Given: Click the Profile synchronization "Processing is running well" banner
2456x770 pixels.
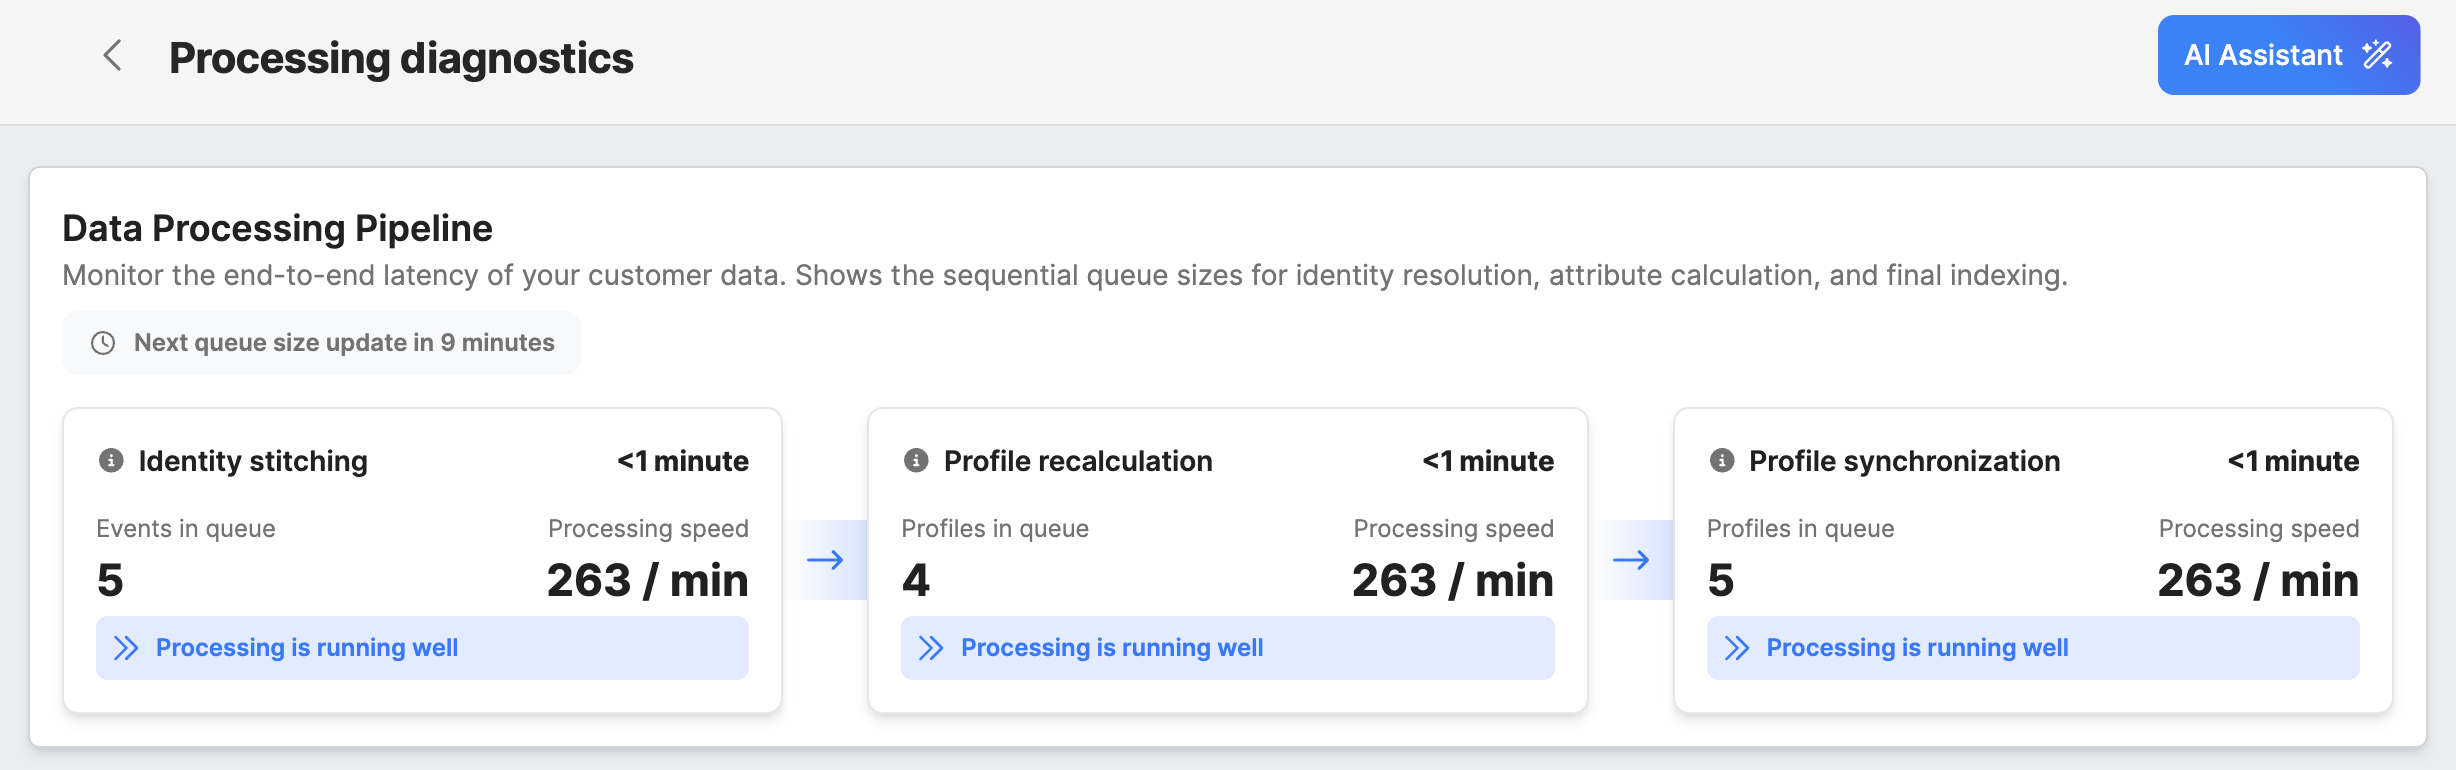Looking at the screenshot, I should tap(2032, 648).
